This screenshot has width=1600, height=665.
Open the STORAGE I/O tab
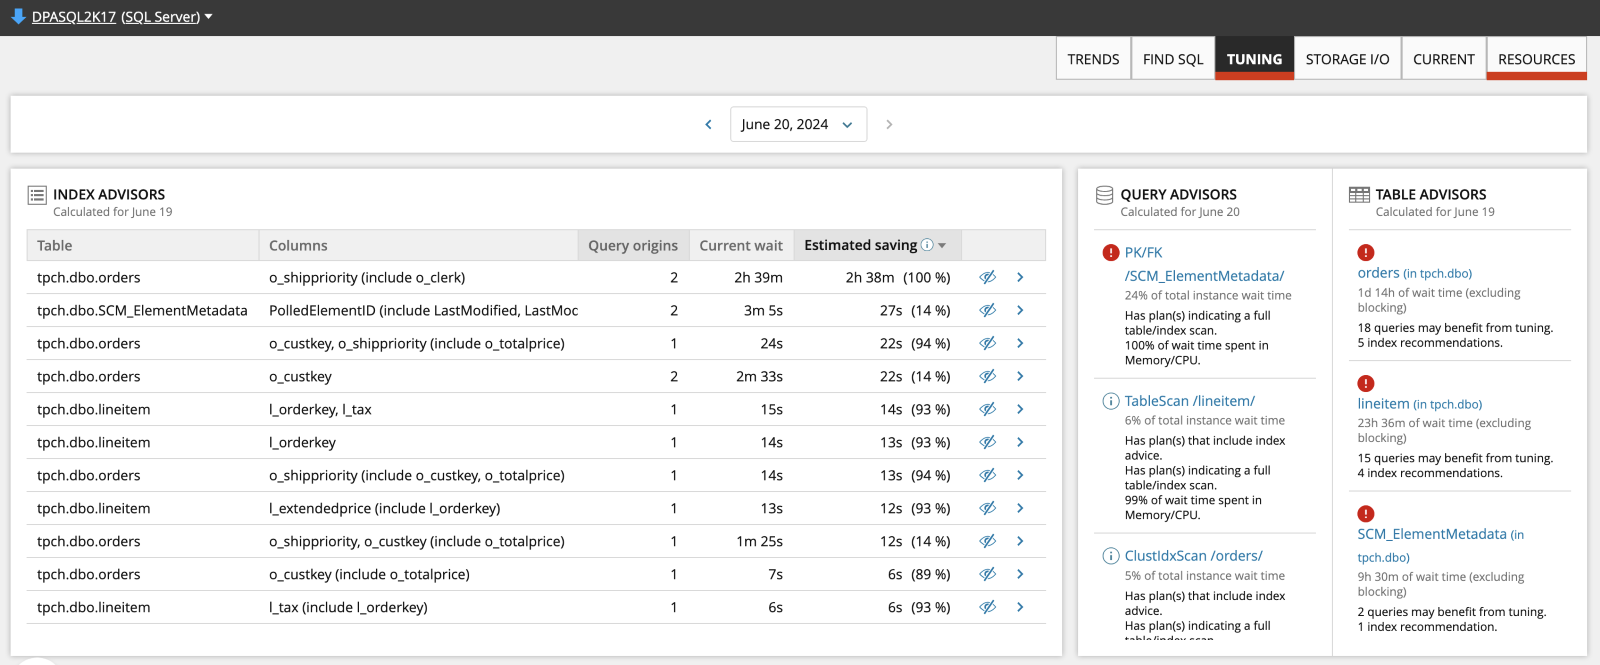(x=1347, y=59)
